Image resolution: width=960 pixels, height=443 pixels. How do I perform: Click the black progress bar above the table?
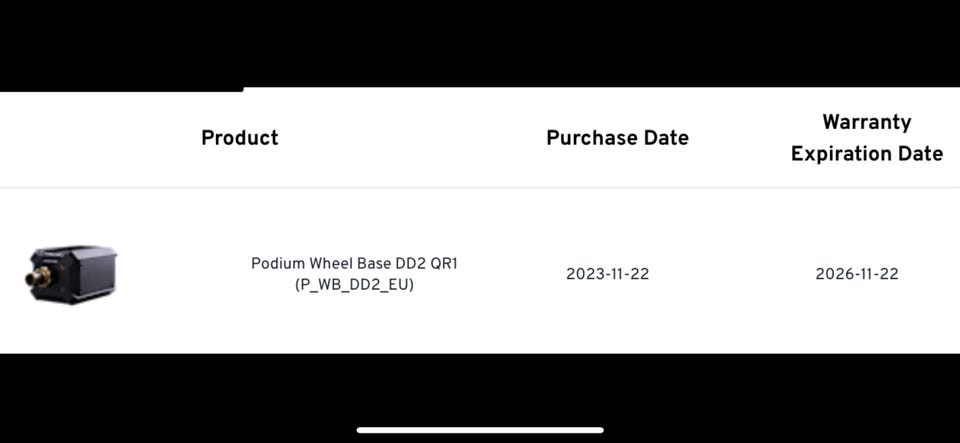tap(121, 89)
